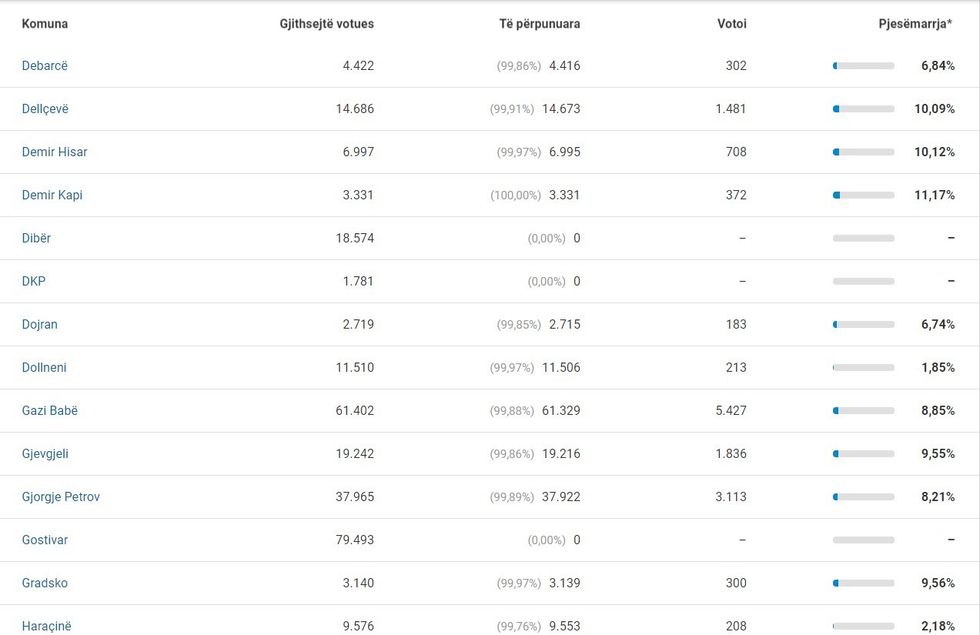980x635 pixels.
Task: Click the Demir Hisar link
Action: pyautogui.click(x=54, y=152)
